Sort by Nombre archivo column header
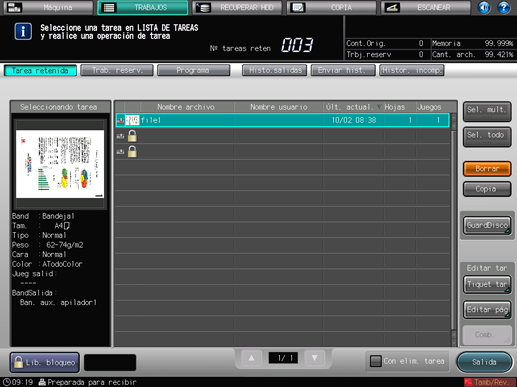The height and width of the screenshot is (387, 517). (x=186, y=107)
